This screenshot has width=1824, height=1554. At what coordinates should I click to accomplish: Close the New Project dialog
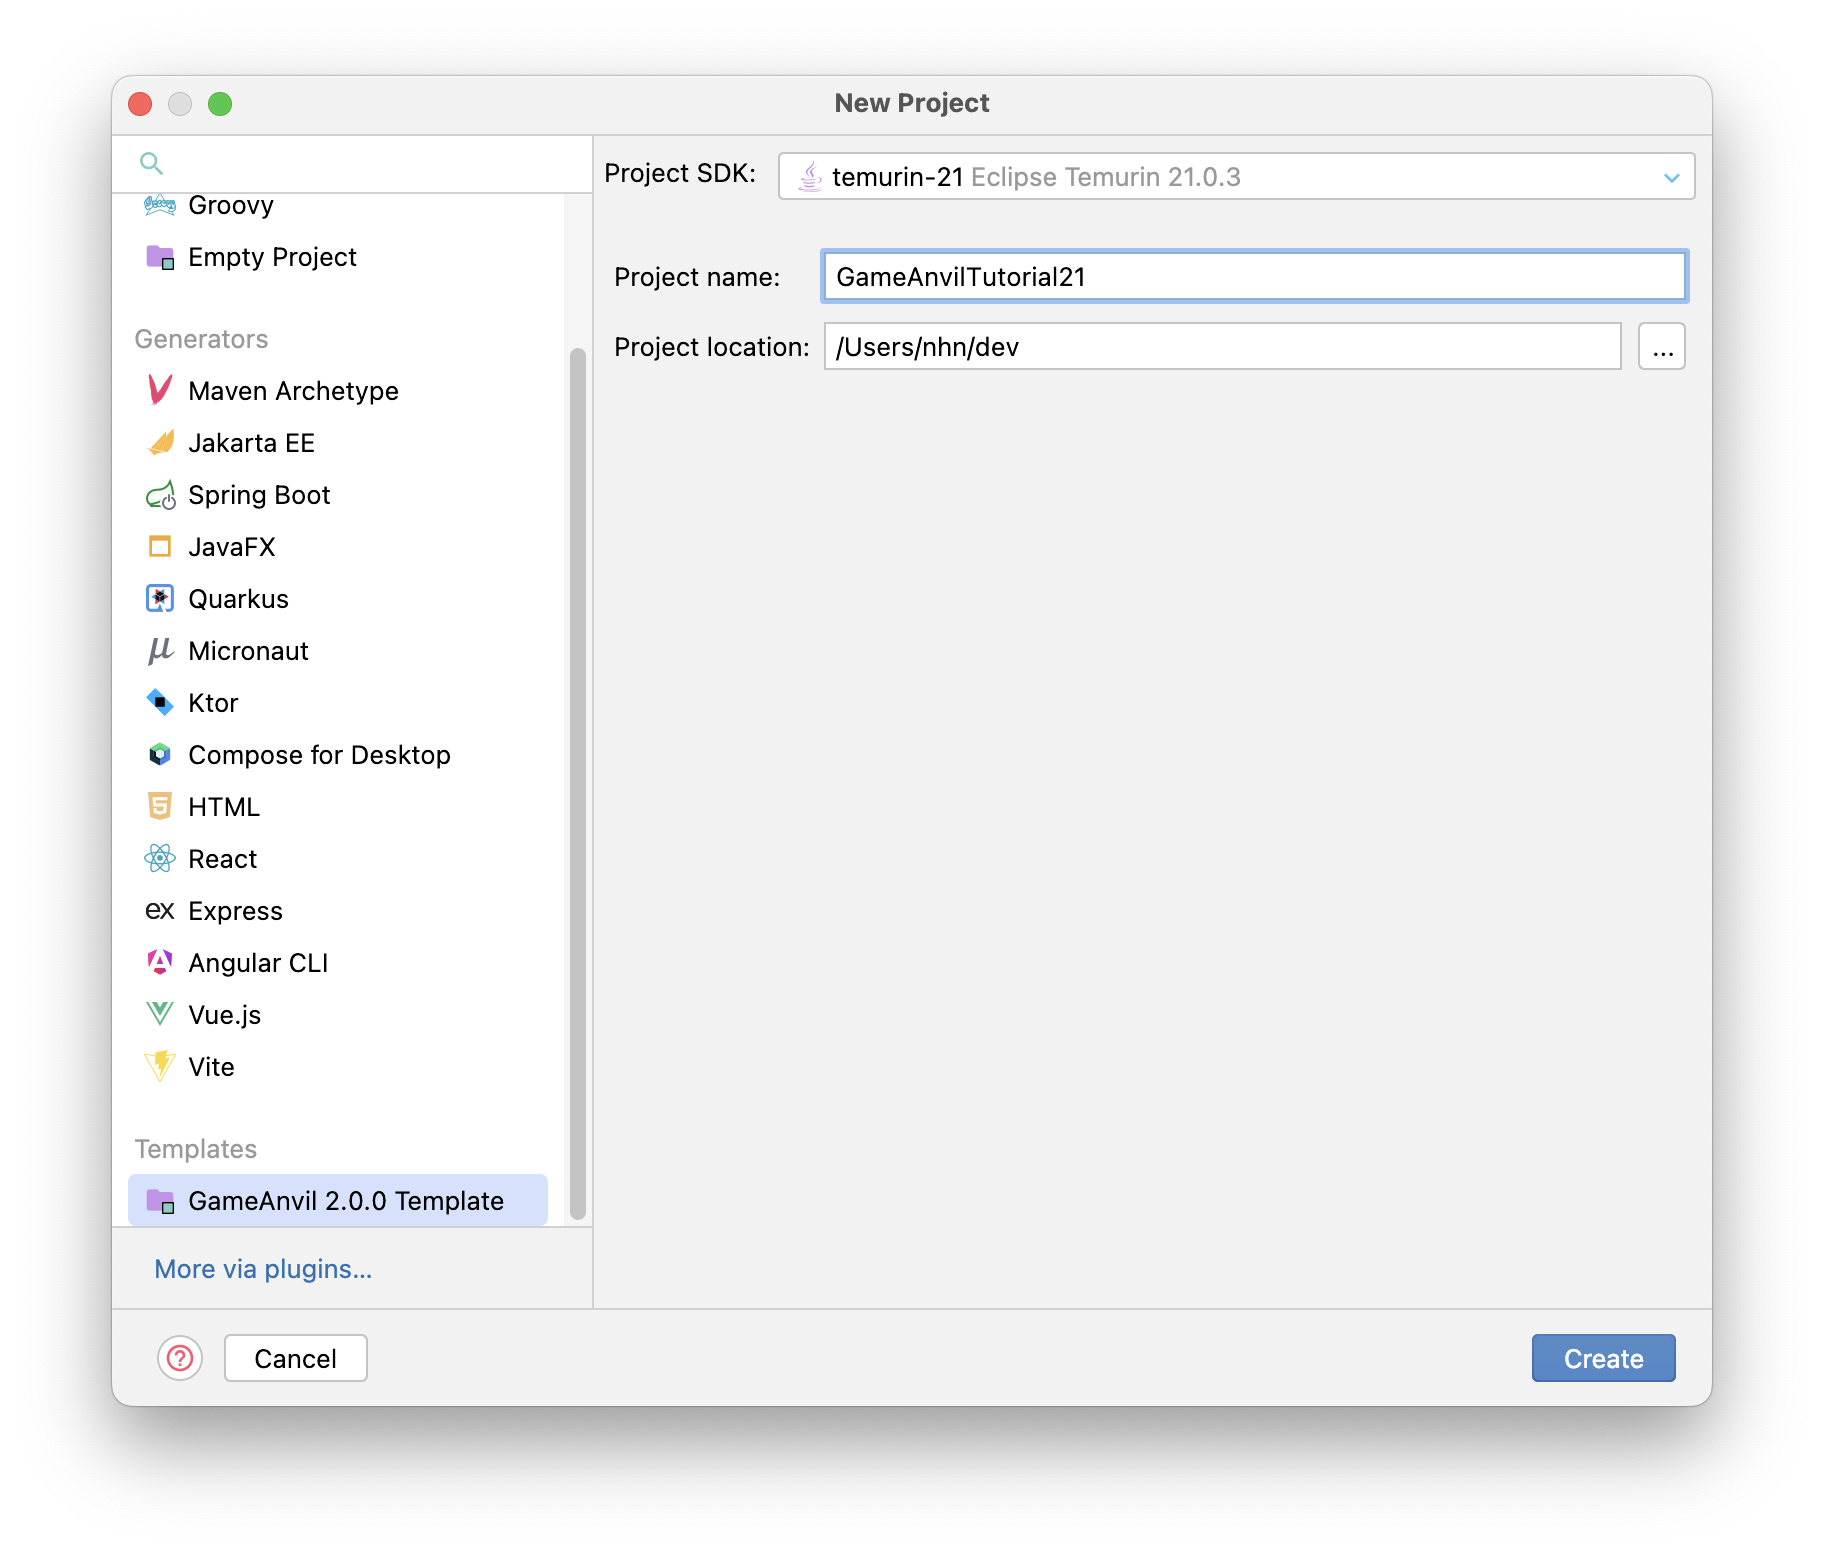coord(140,104)
